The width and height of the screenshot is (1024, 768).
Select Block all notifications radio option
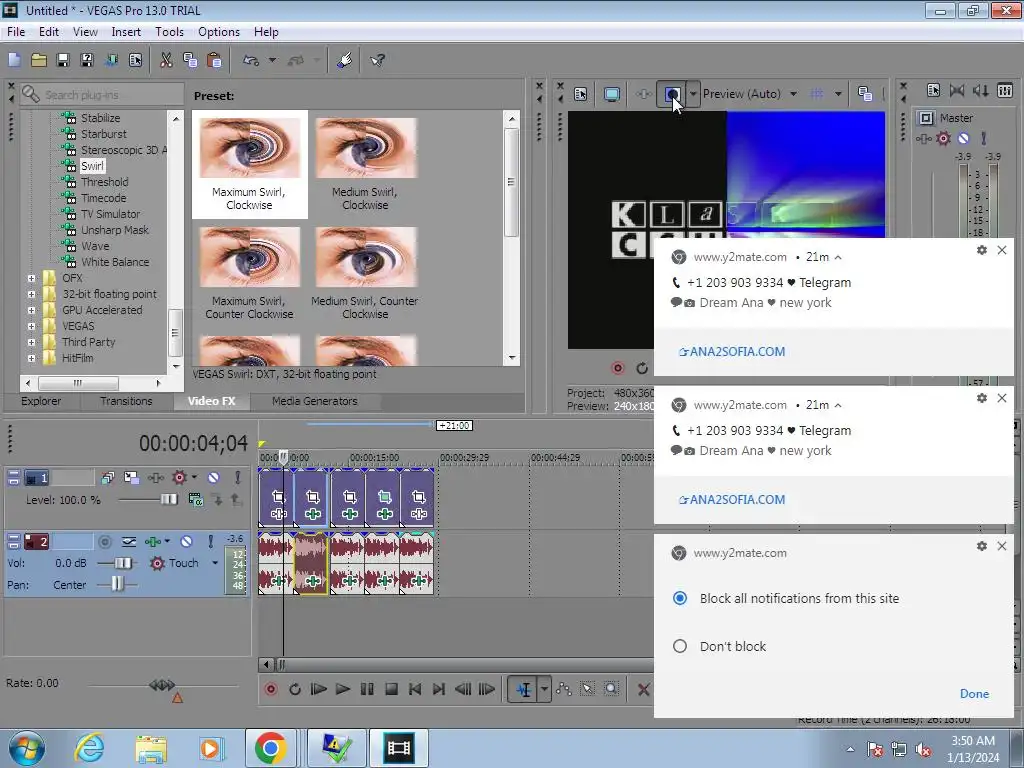(680, 598)
